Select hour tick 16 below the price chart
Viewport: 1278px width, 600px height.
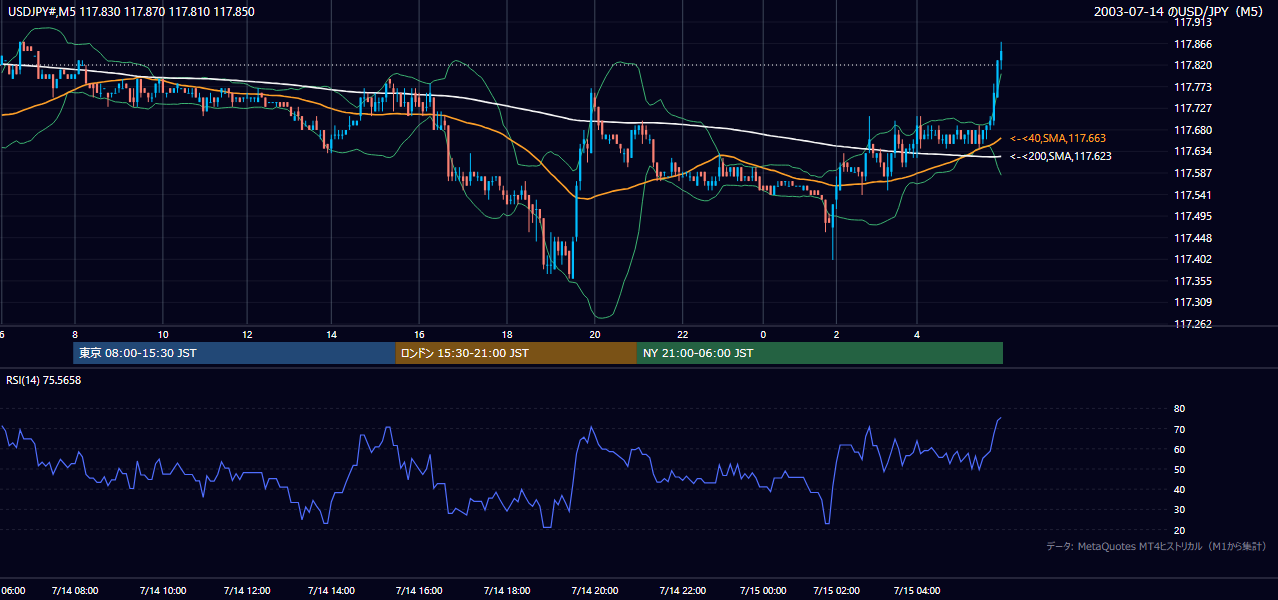point(420,334)
